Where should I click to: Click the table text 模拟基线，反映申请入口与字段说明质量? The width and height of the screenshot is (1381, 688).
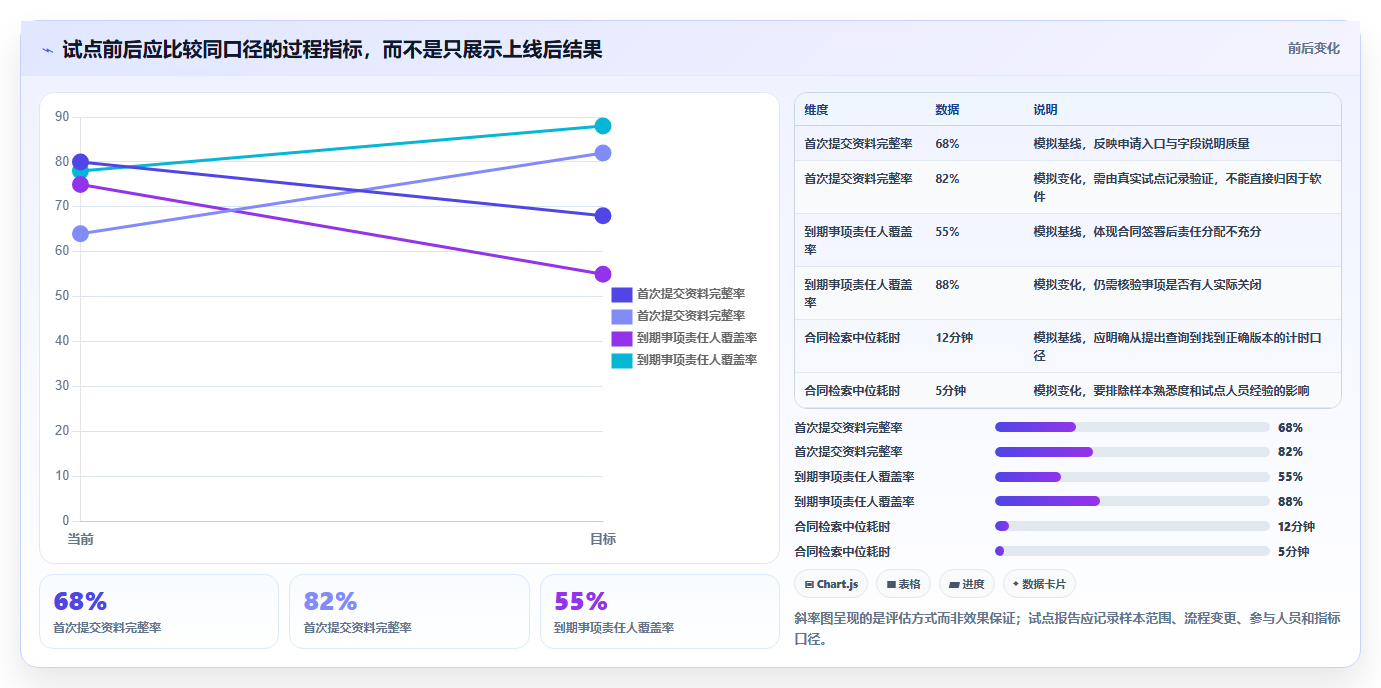pyautogui.click(x=1141, y=144)
